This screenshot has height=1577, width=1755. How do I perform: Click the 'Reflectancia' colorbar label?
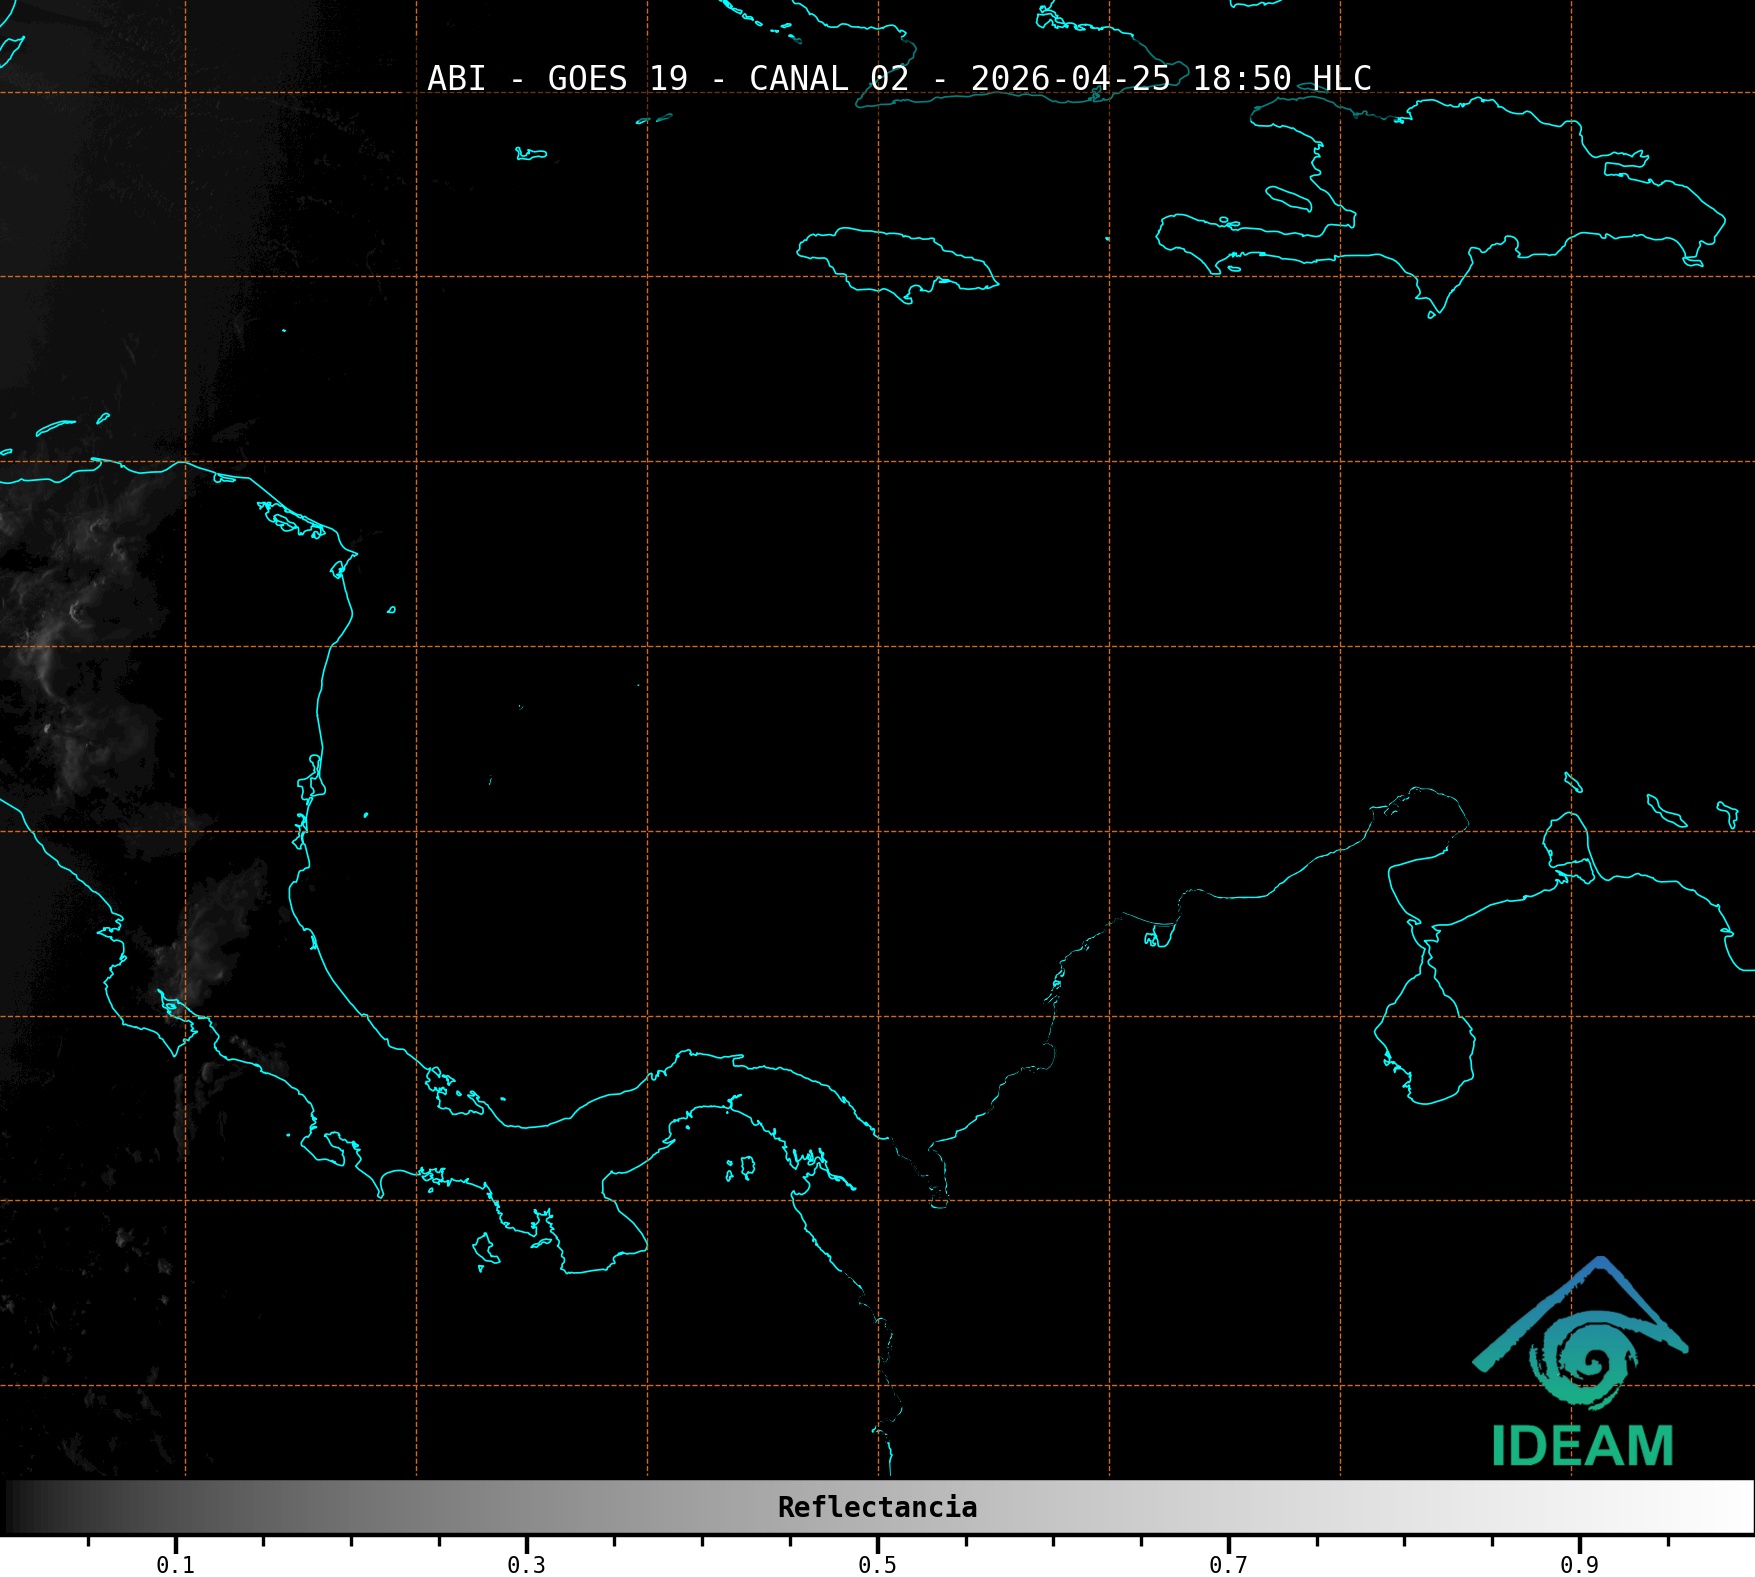[877, 1507]
